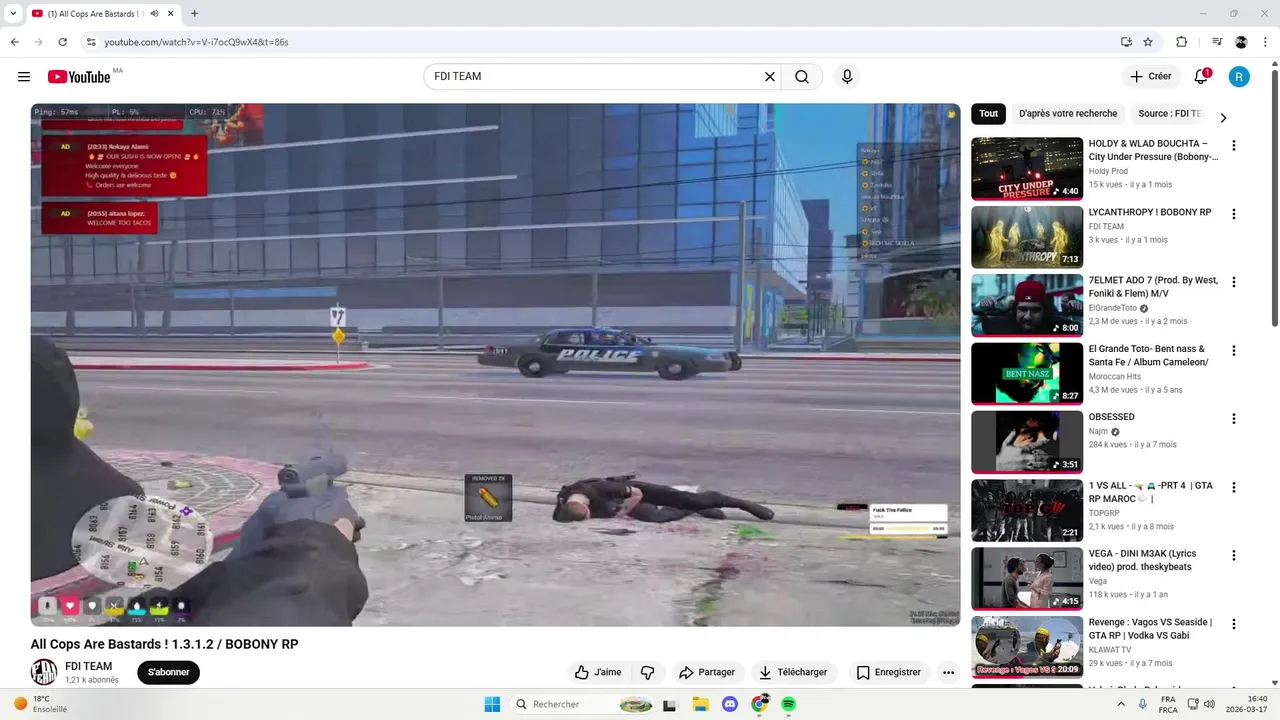This screenshot has width=1280, height=720.
Task: Install app icon in the address bar
Action: tap(1126, 42)
